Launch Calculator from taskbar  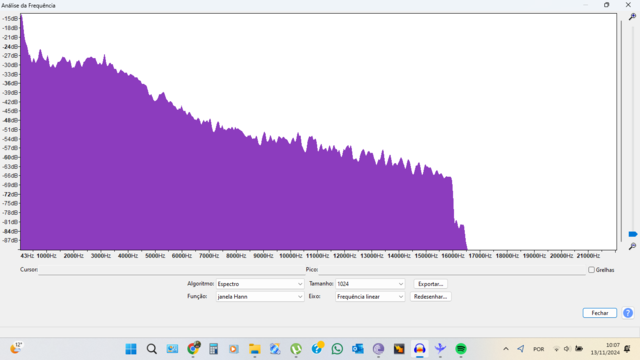coord(213,349)
